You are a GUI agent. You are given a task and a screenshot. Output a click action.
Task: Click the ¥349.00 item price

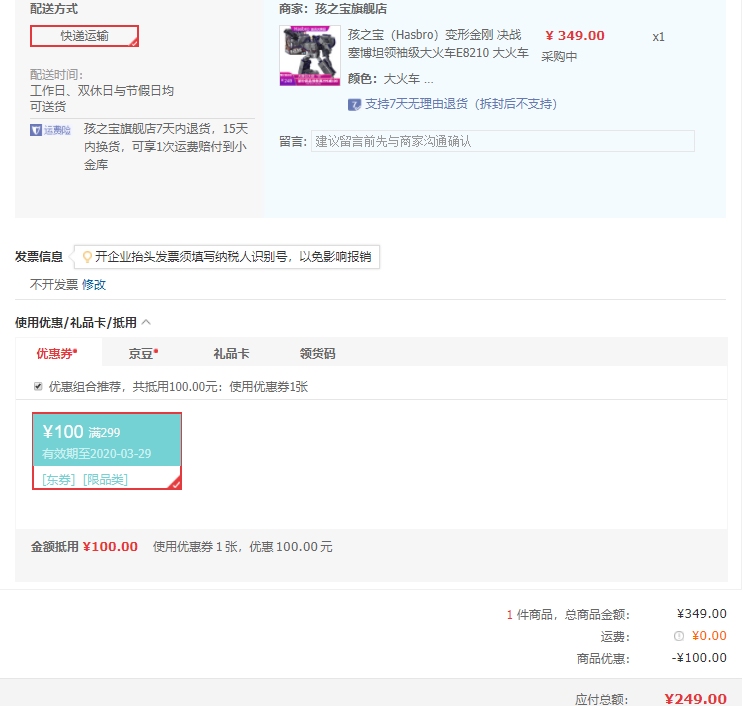pos(575,36)
